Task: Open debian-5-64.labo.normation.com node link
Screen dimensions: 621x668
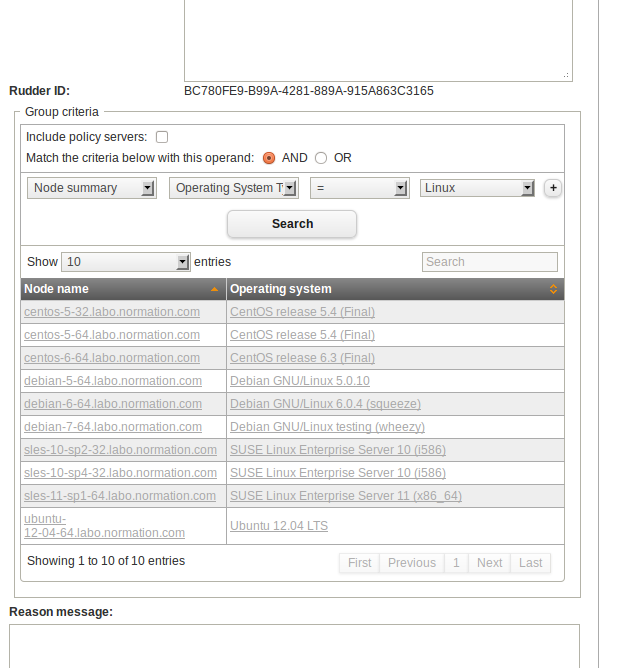Action: click(x=113, y=381)
